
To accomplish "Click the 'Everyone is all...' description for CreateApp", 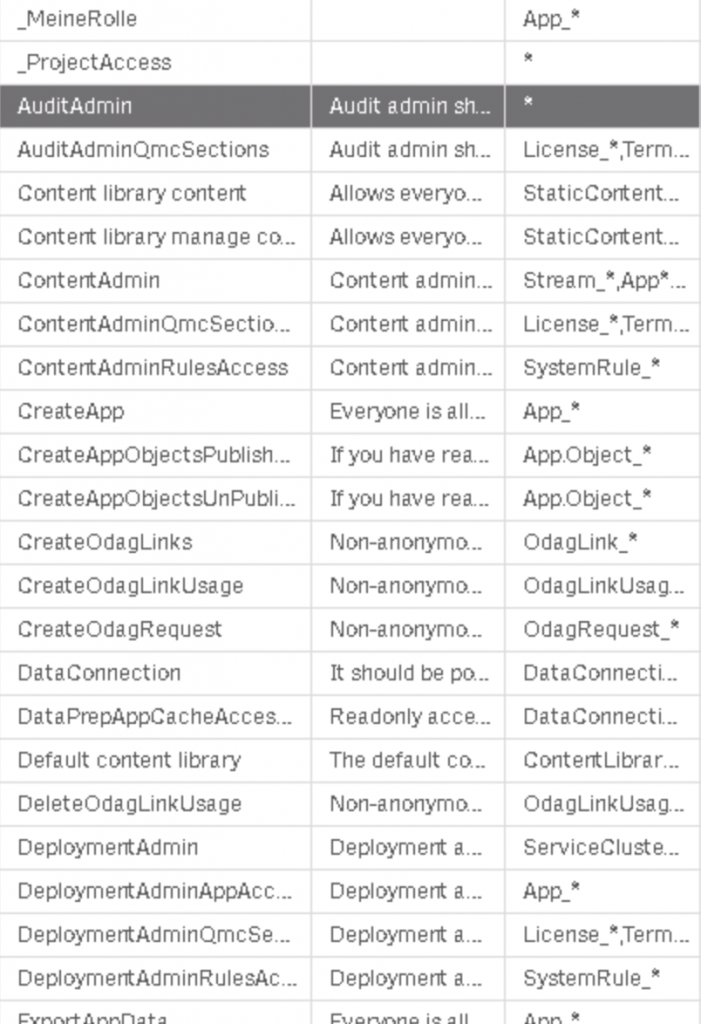I will click(x=407, y=411).
